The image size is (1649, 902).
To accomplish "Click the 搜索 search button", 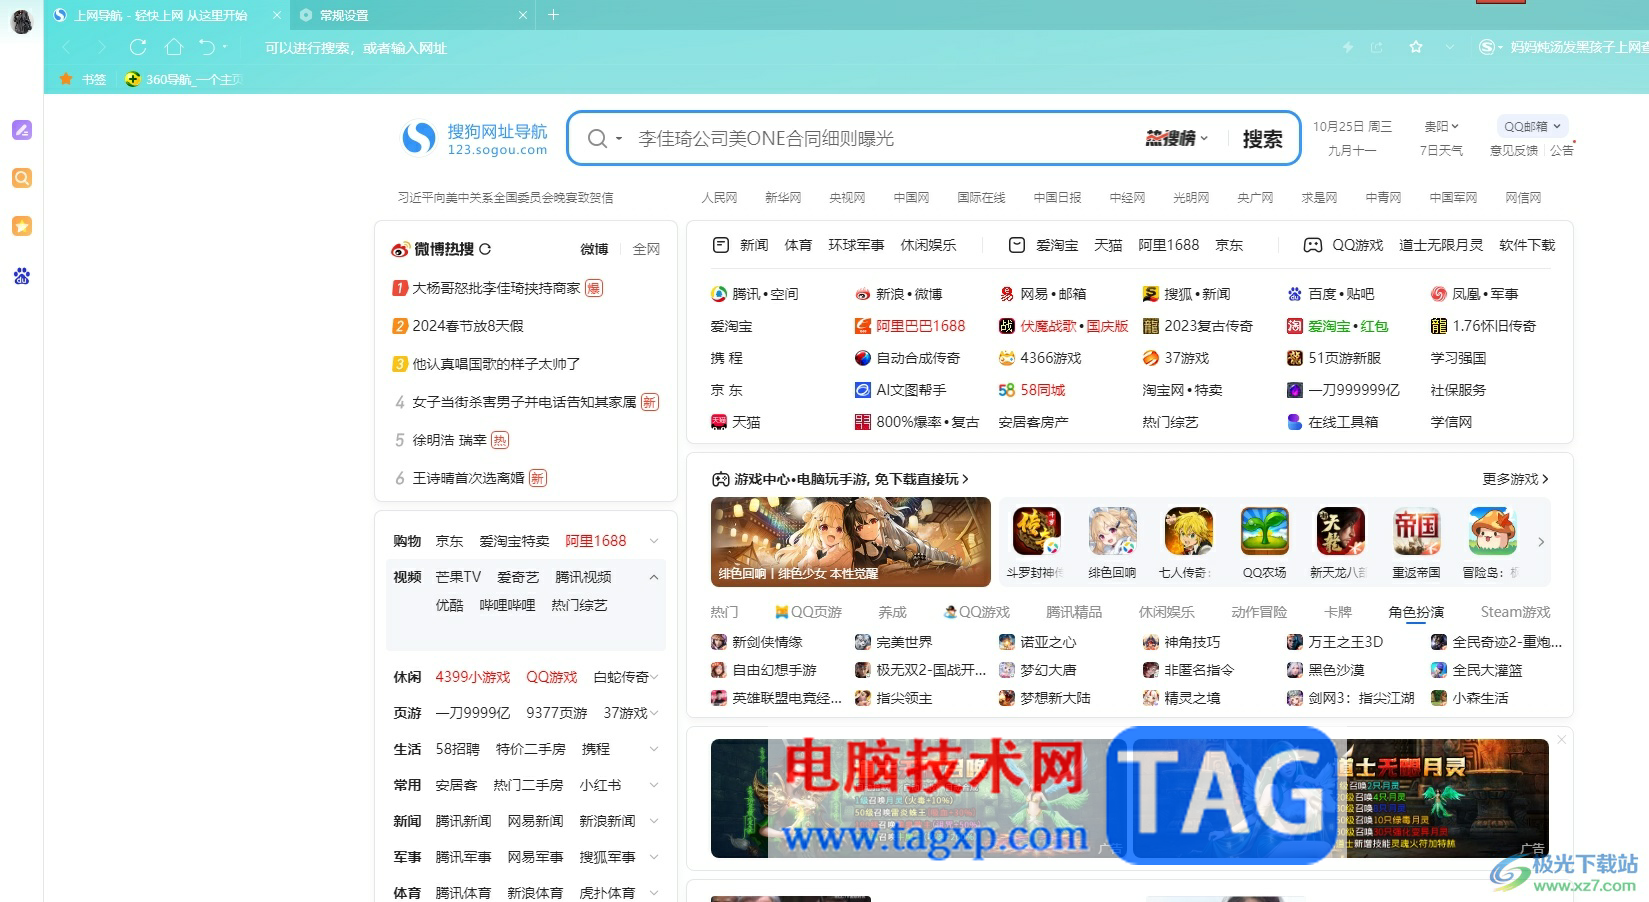I will tap(1262, 139).
